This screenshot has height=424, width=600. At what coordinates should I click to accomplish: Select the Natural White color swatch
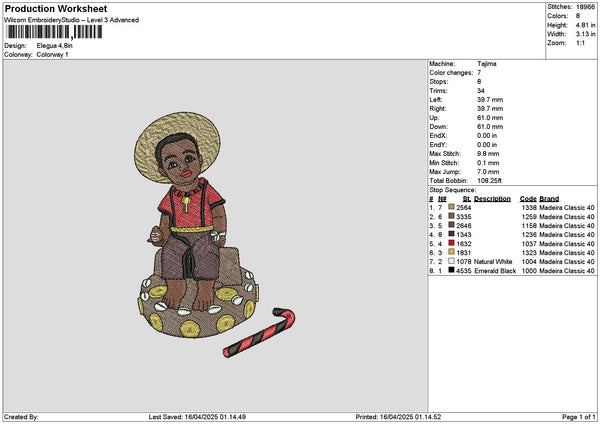(451, 261)
